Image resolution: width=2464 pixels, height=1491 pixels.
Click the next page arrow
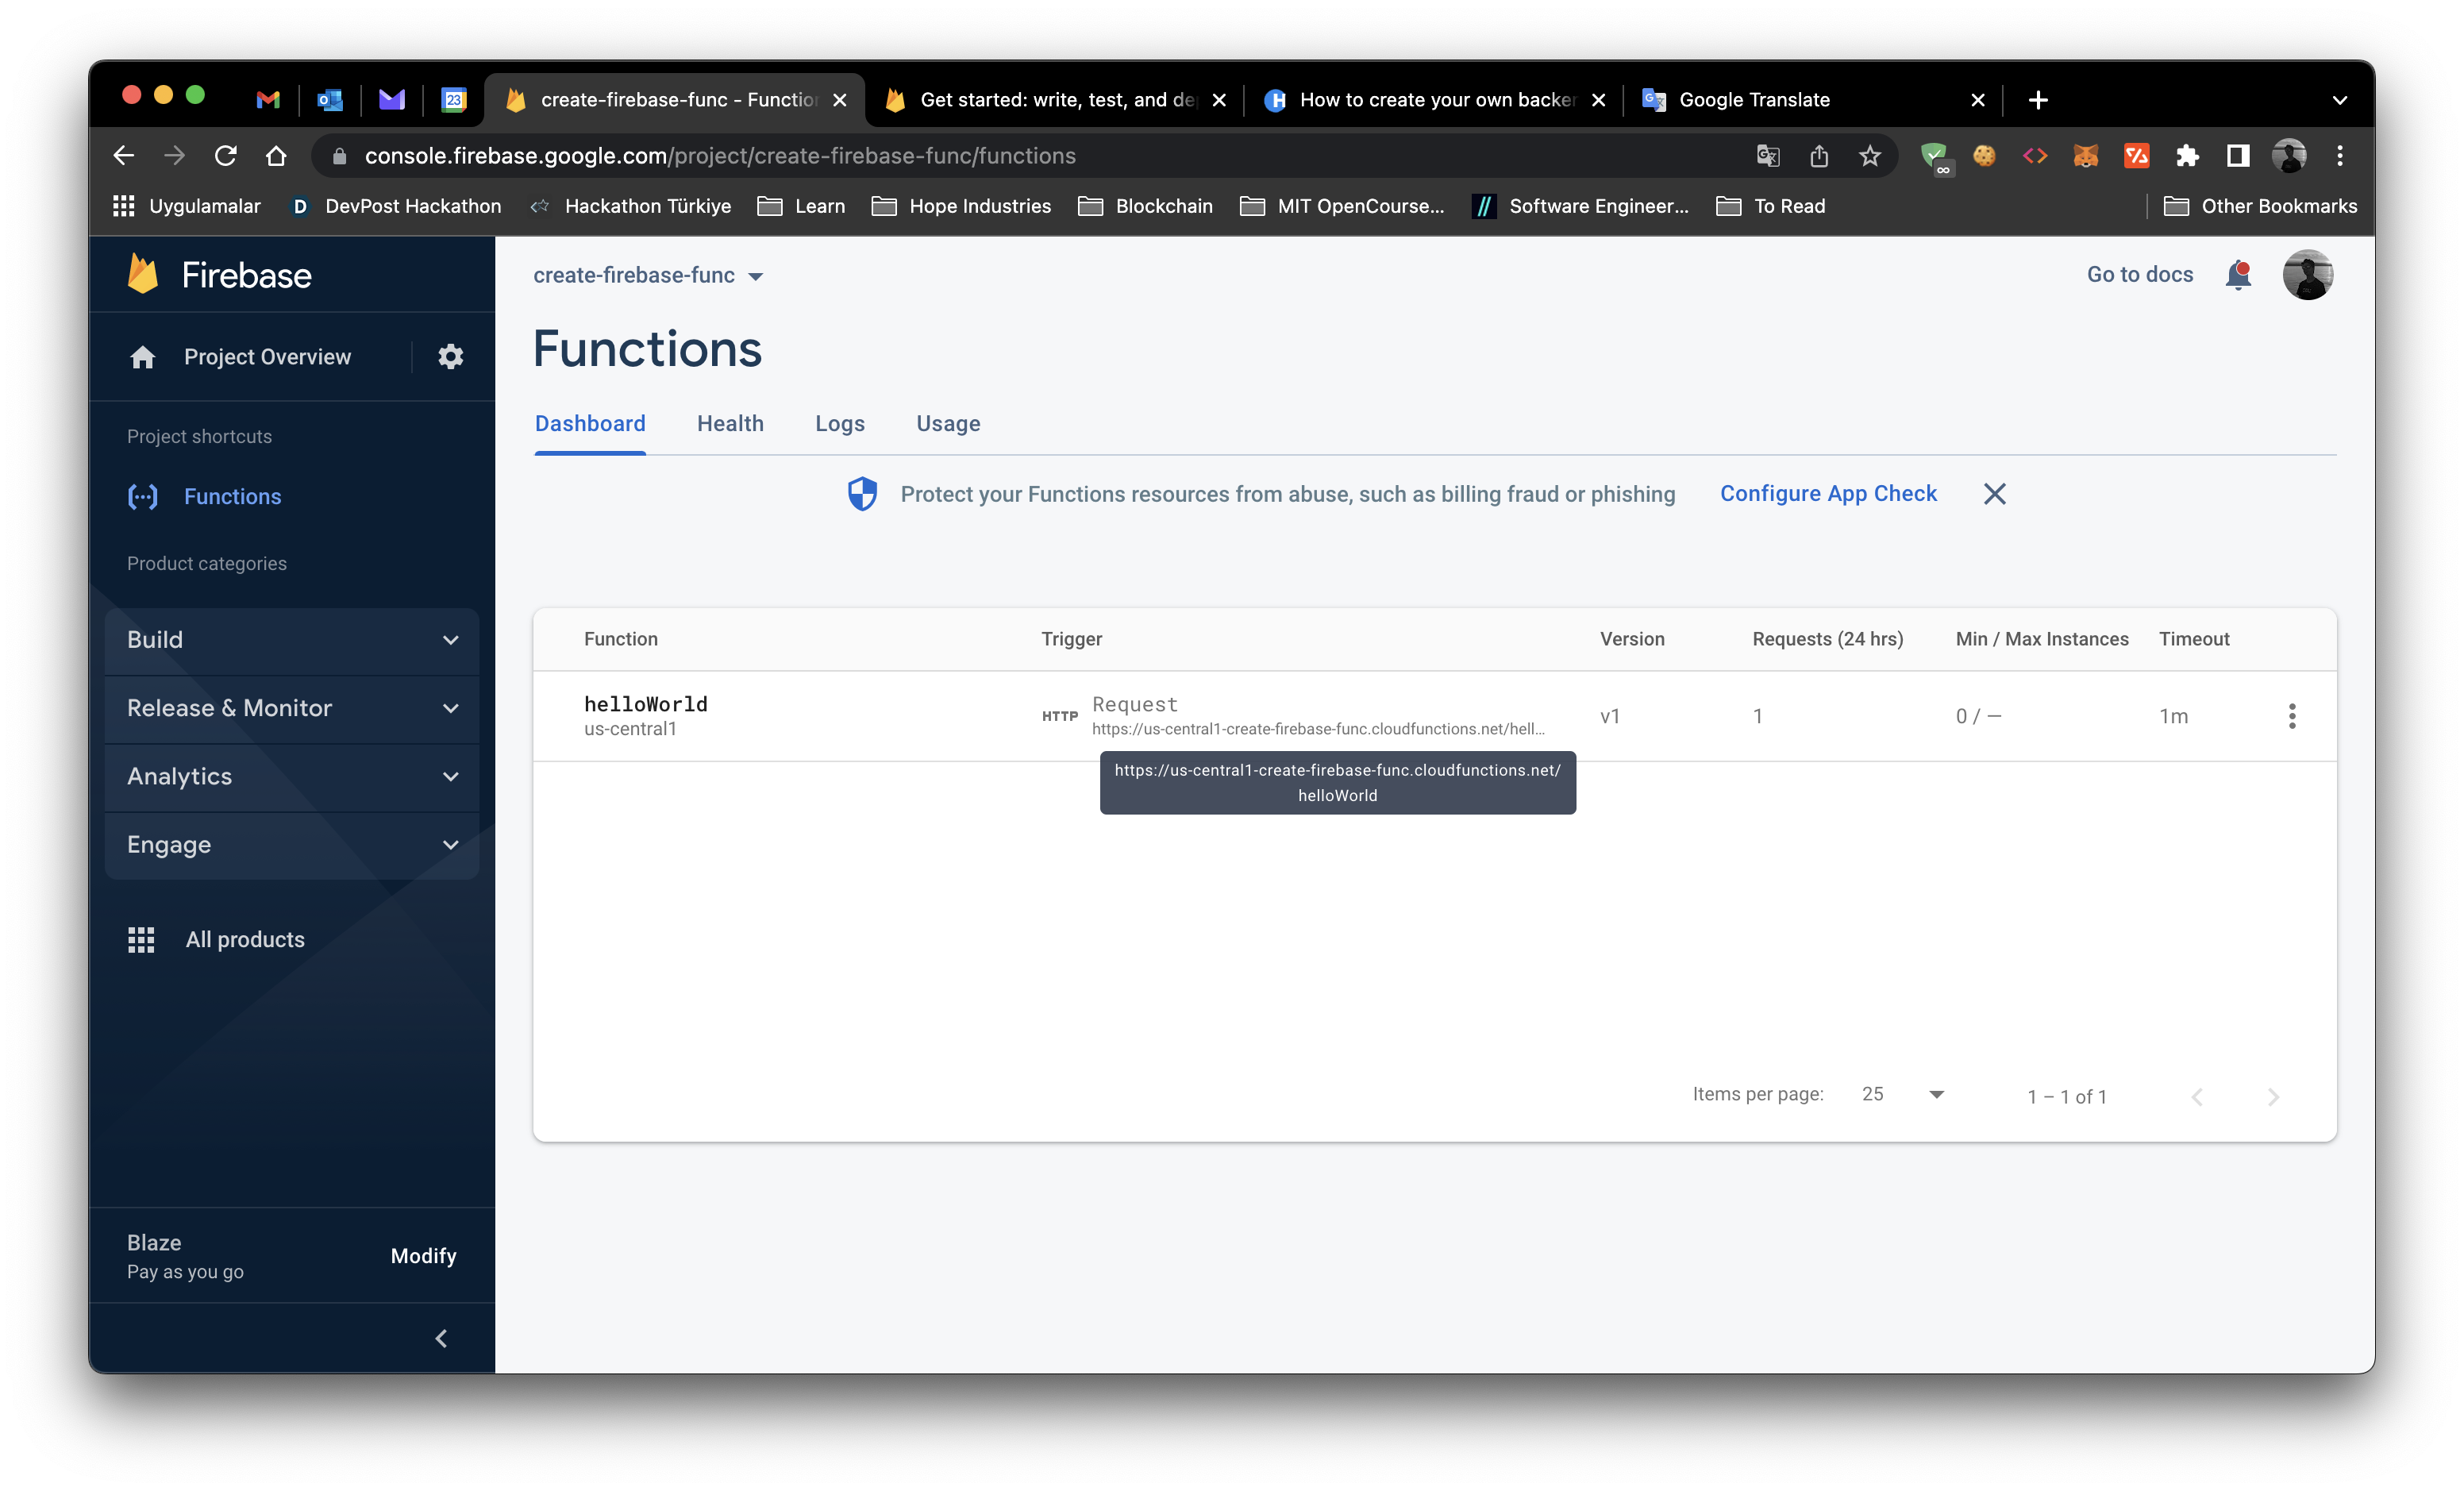[x=2273, y=1096]
